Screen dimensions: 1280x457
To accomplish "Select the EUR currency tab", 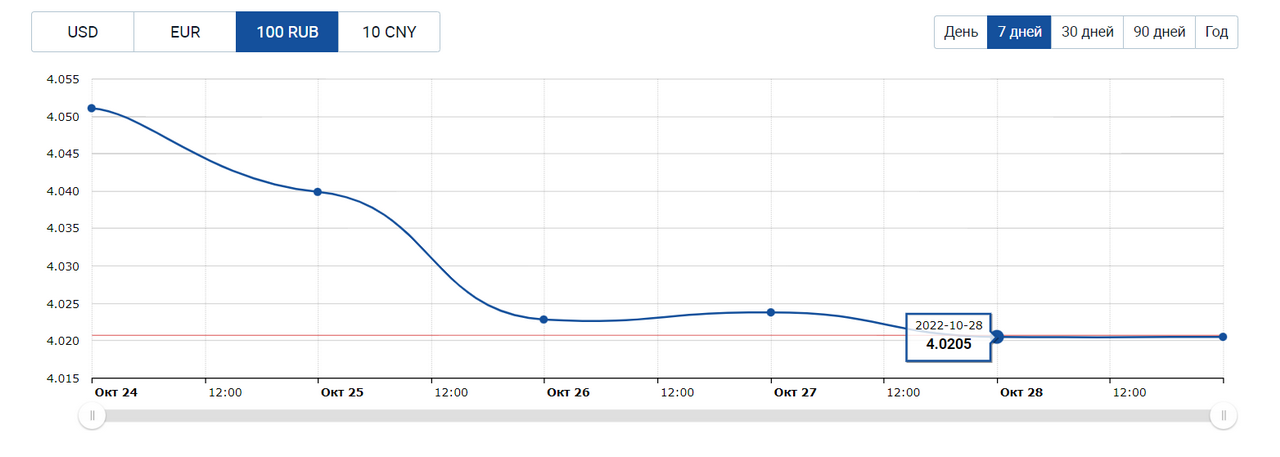I will click(x=185, y=32).
